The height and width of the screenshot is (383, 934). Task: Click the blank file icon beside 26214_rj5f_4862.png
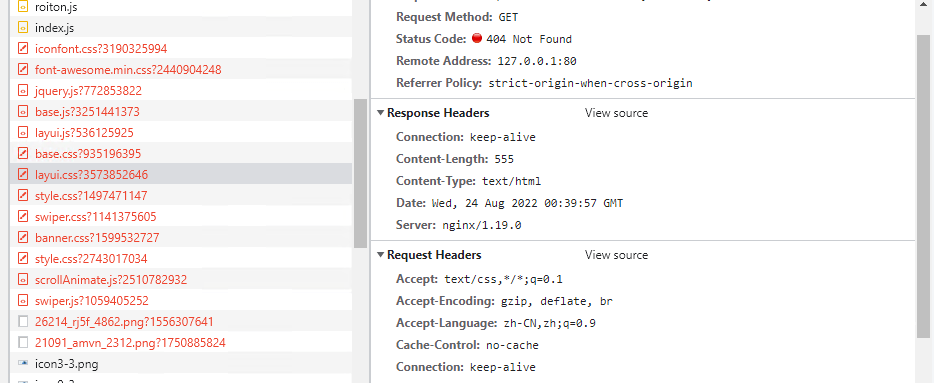23,322
